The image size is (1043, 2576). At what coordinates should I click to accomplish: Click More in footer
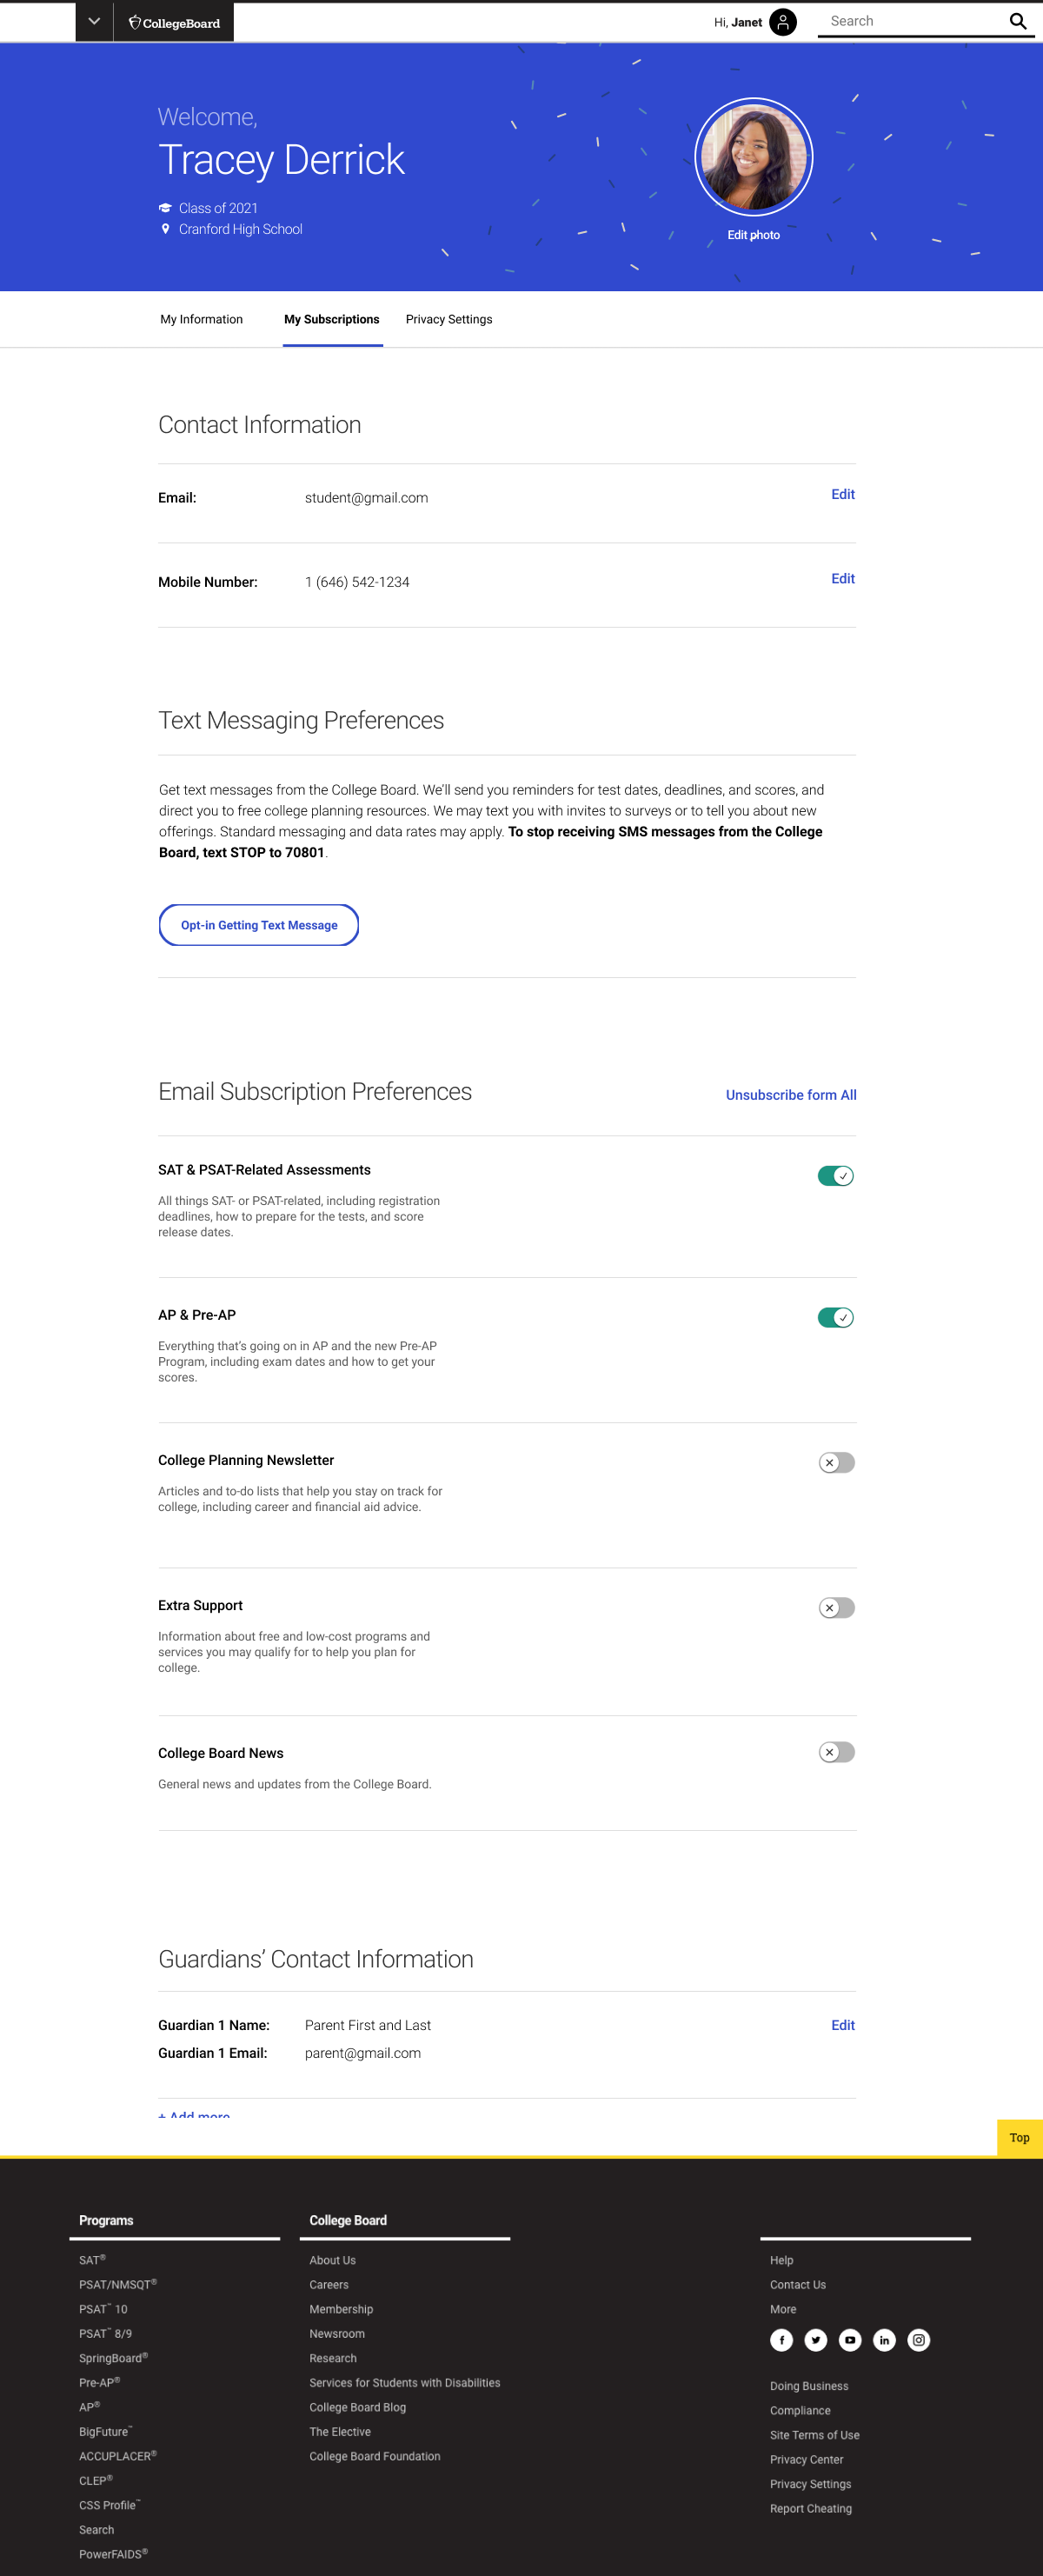pyautogui.click(x=783, y=2309)
